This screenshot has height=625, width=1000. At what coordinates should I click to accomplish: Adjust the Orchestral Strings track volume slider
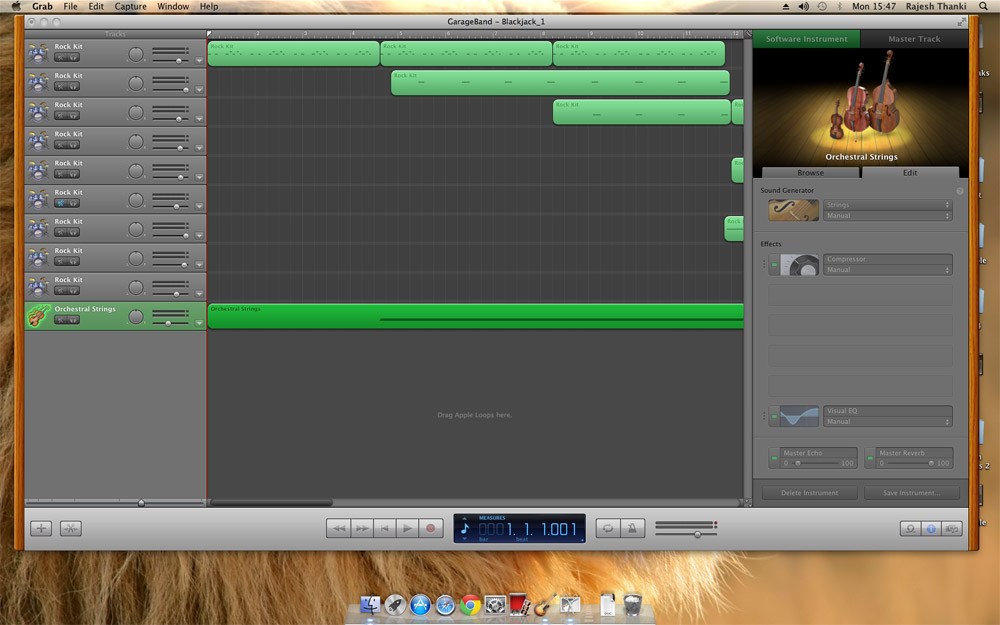170,323
